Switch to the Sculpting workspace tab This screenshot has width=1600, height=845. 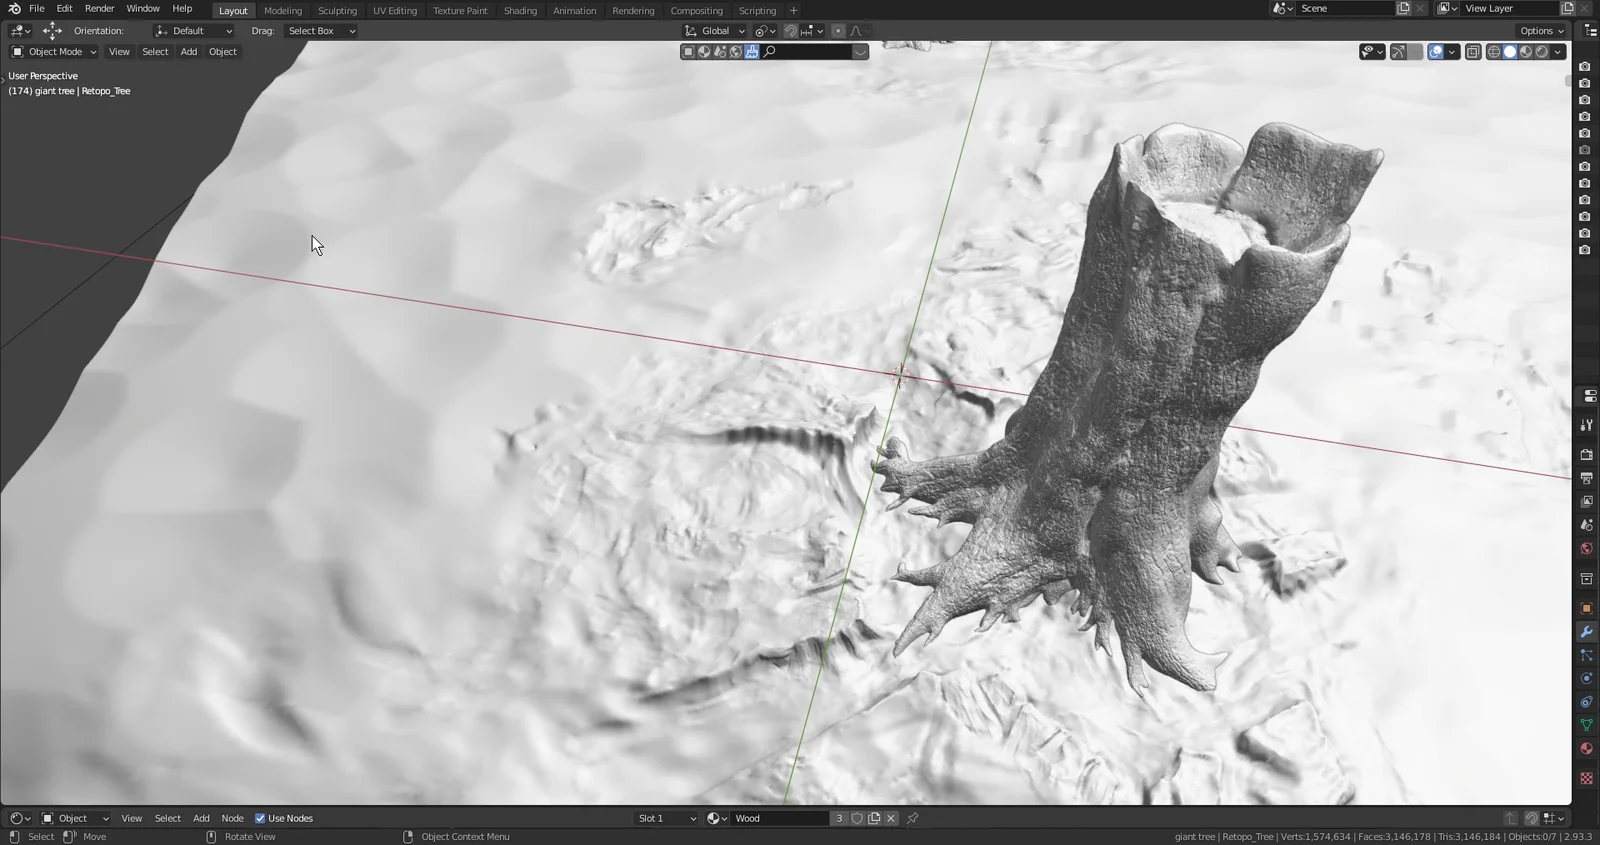(337, 11)
